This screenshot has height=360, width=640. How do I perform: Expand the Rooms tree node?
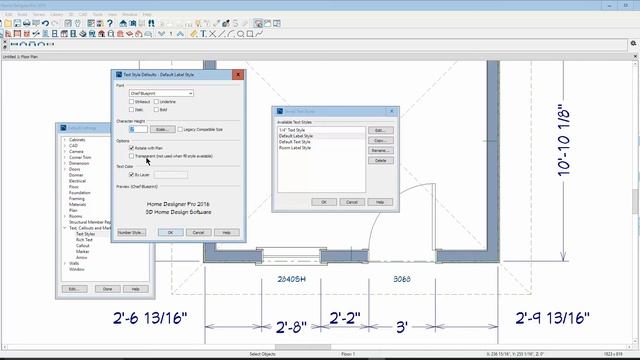64,216
